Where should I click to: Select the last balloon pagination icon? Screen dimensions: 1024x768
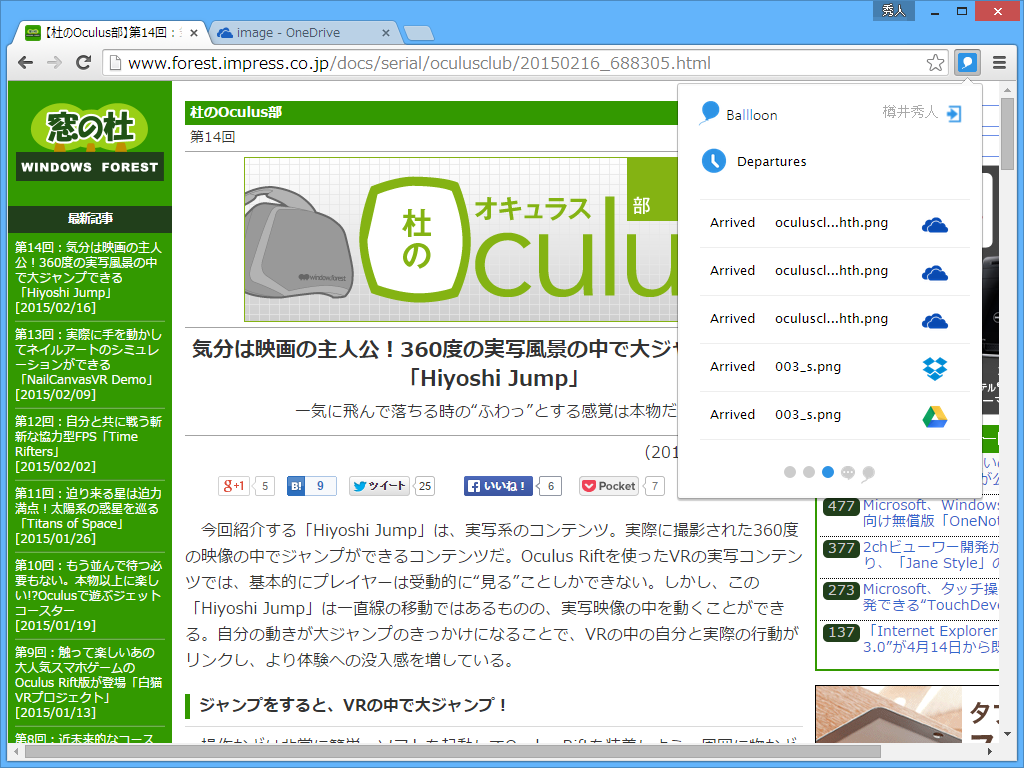point(868,473)
